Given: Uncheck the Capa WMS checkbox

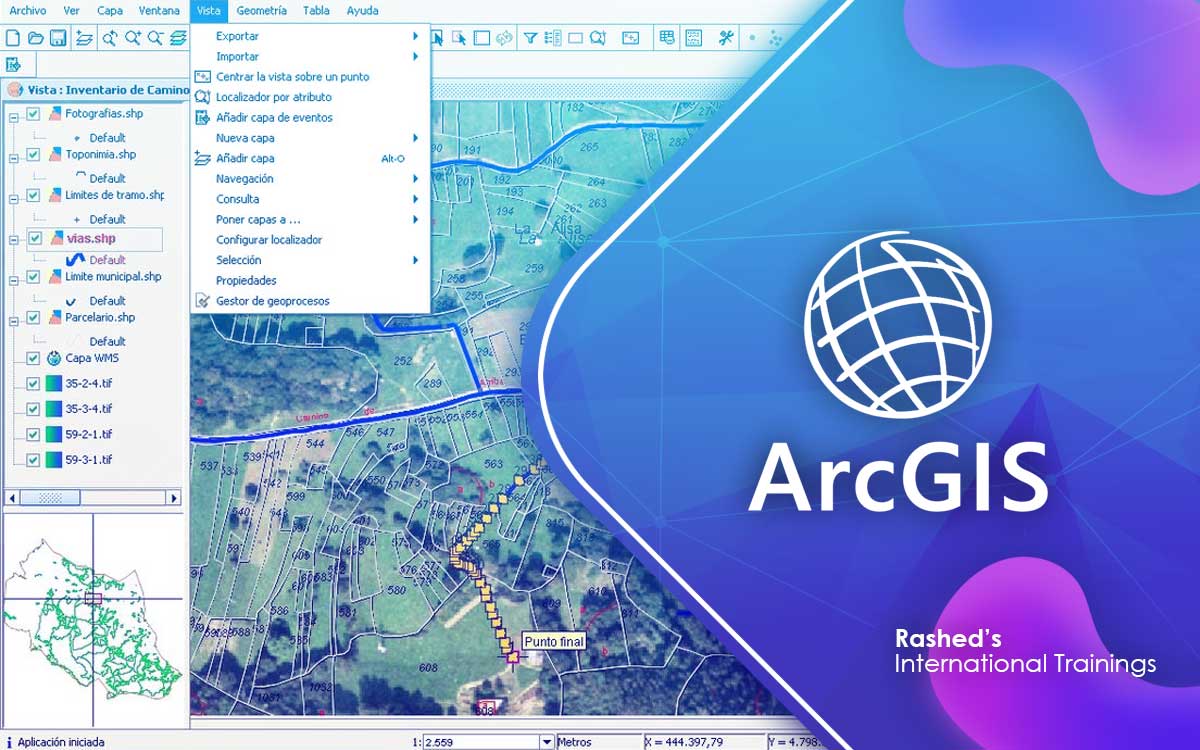Looking at the screenshot, I should [34, 358].
